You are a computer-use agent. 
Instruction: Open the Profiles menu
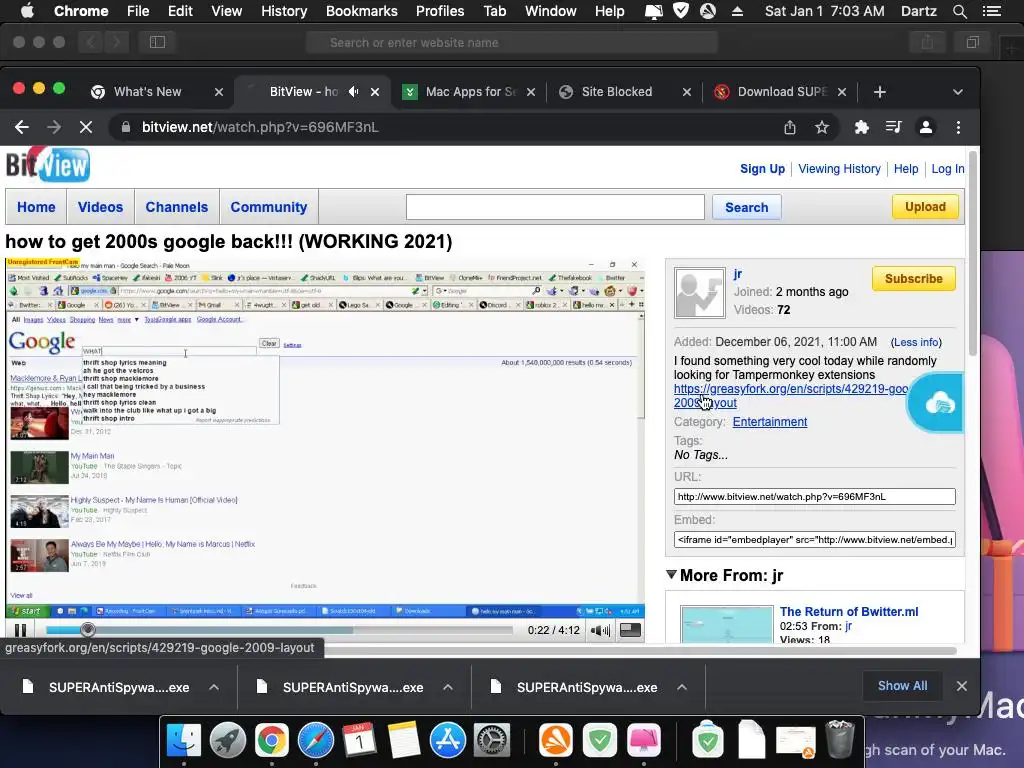pyautogui.click(x=440, y=11)
